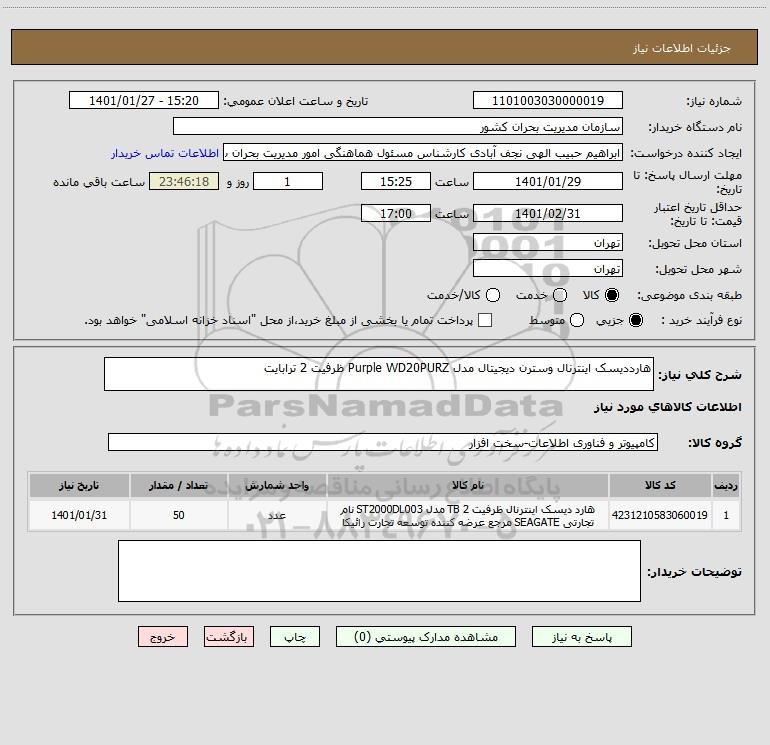
Task: Click the announcement date field 1401/01/27 - 15:20
Action: click(x=144, y=101)
